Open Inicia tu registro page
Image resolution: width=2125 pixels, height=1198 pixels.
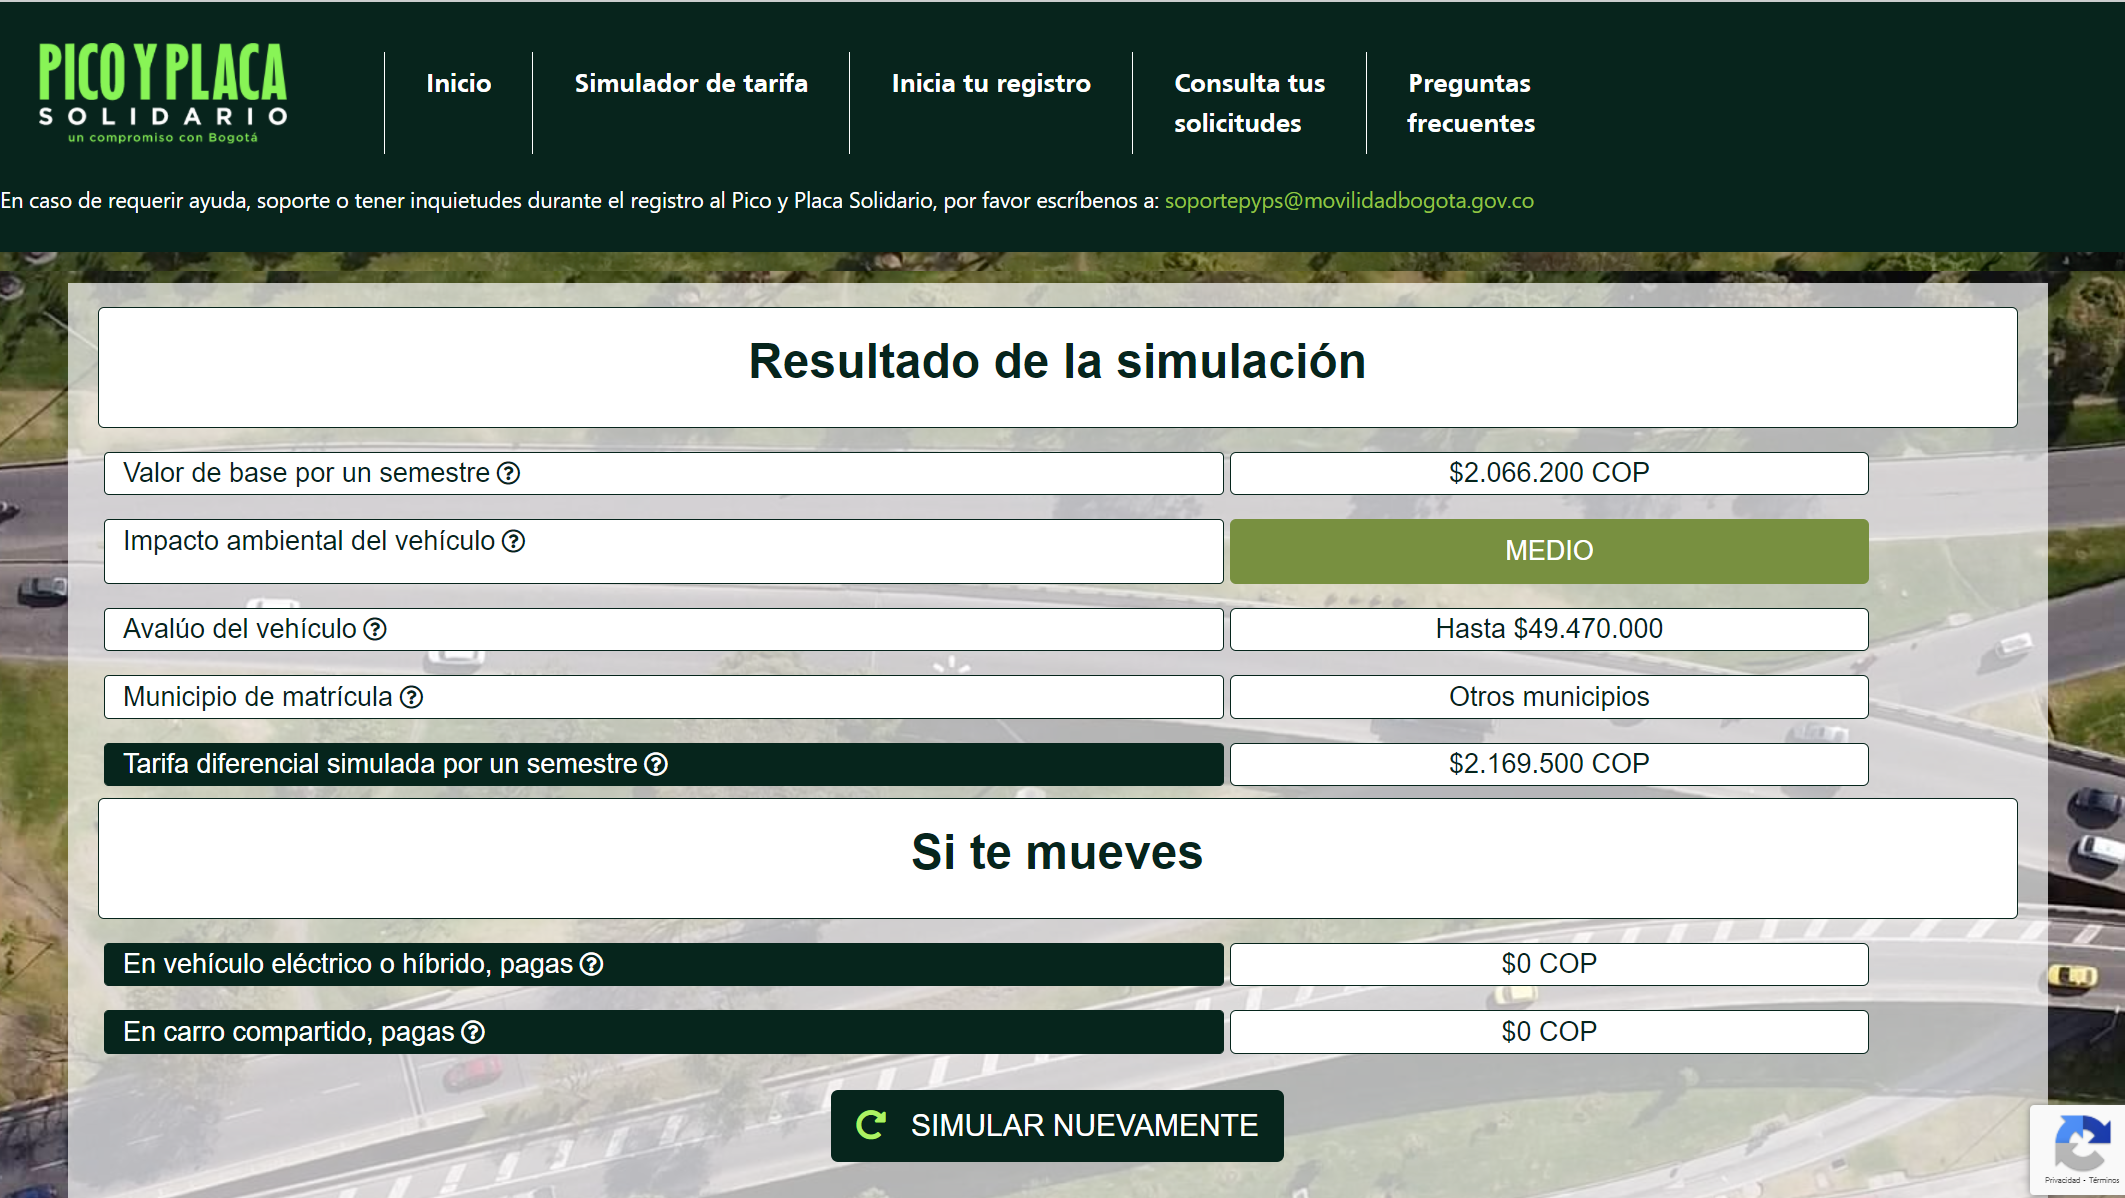point(990,83)
